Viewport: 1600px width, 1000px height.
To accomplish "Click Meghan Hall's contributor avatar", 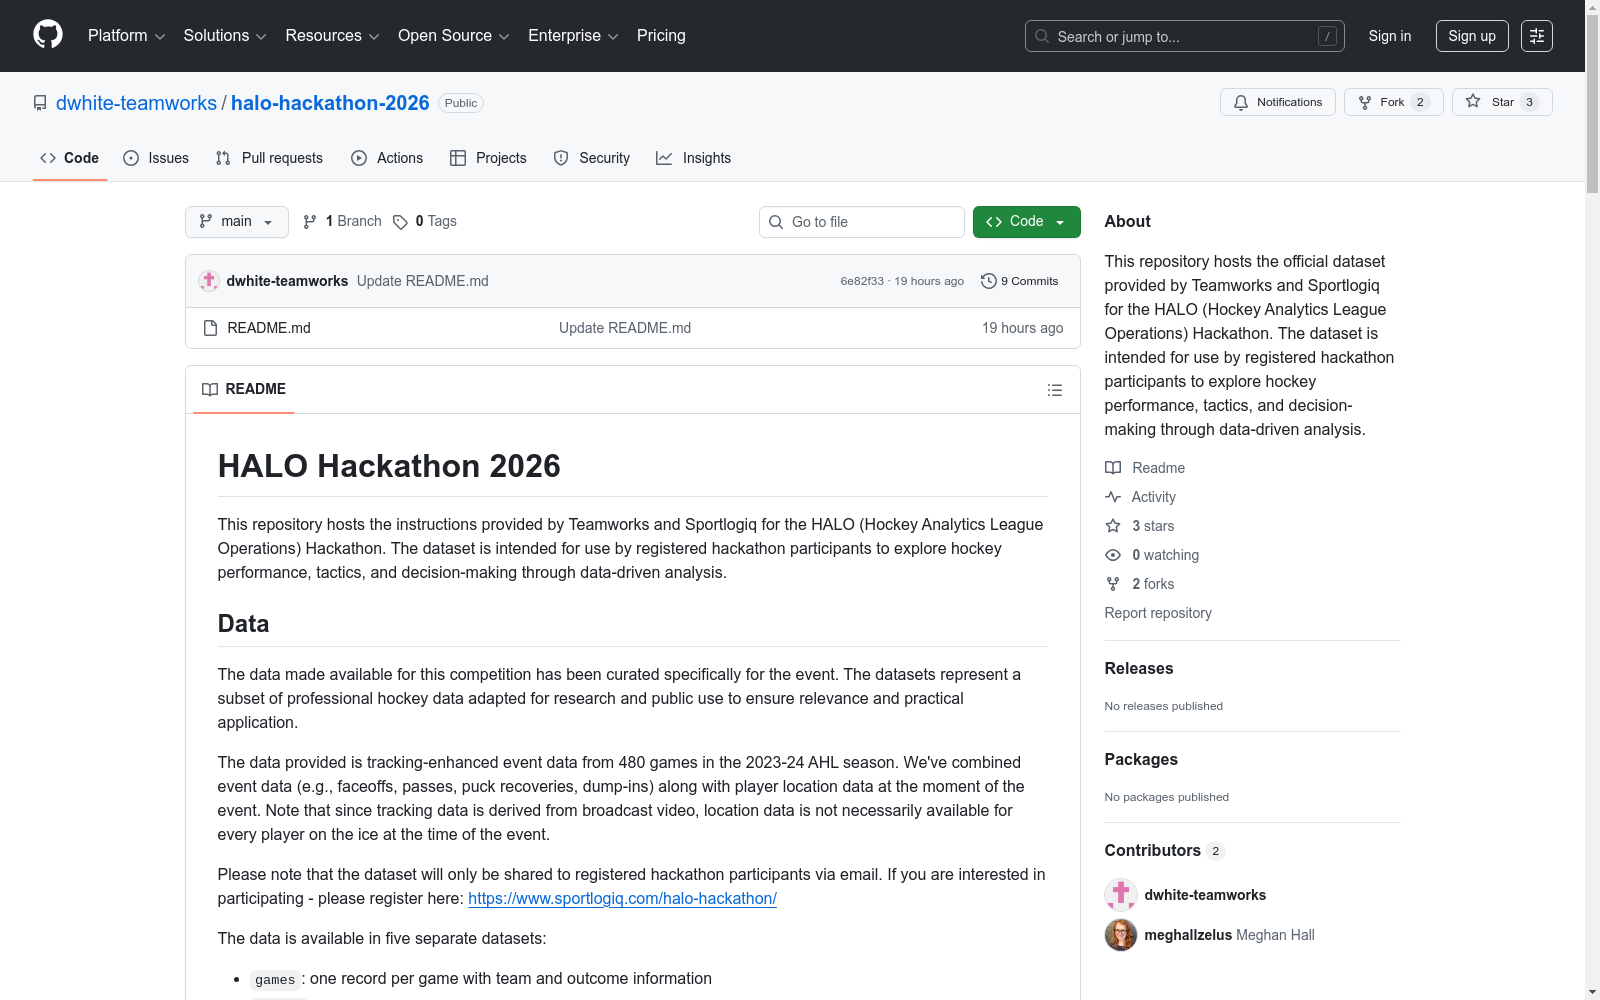I will 1121,935.
